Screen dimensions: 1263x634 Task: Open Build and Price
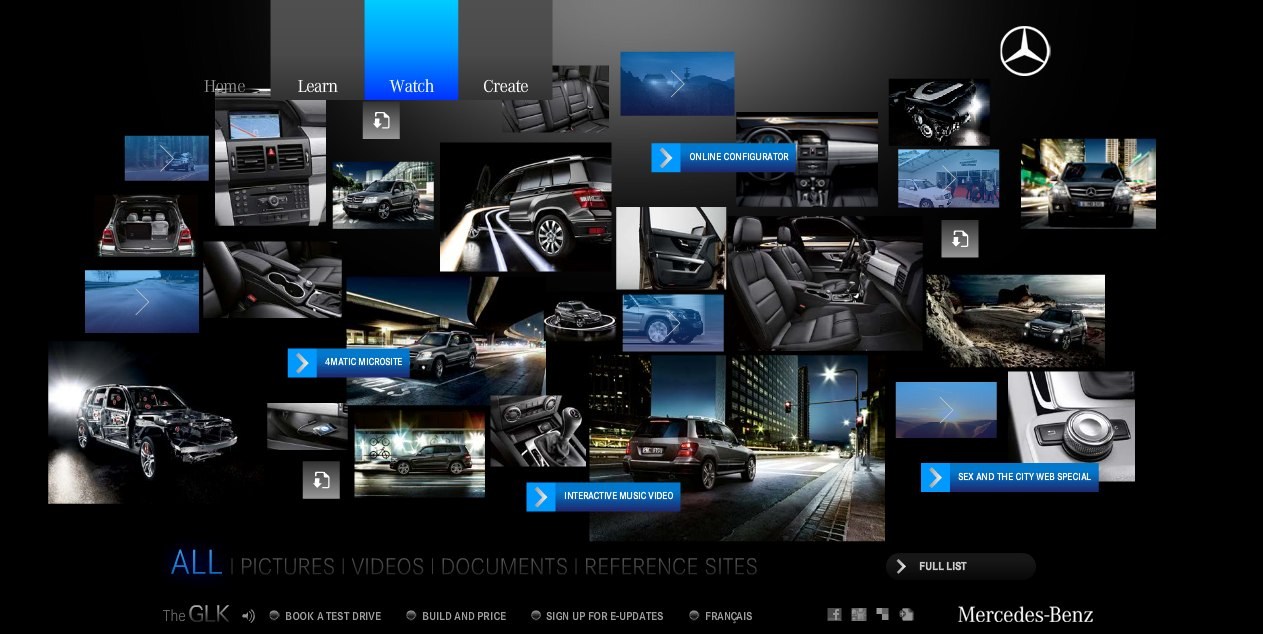(x=456, y=616)
